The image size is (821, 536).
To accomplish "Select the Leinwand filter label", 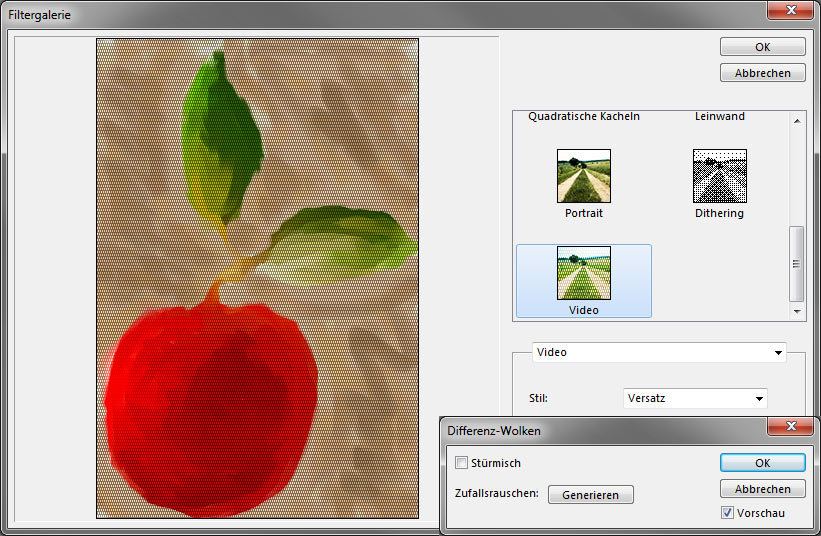I will coord(719,117).
